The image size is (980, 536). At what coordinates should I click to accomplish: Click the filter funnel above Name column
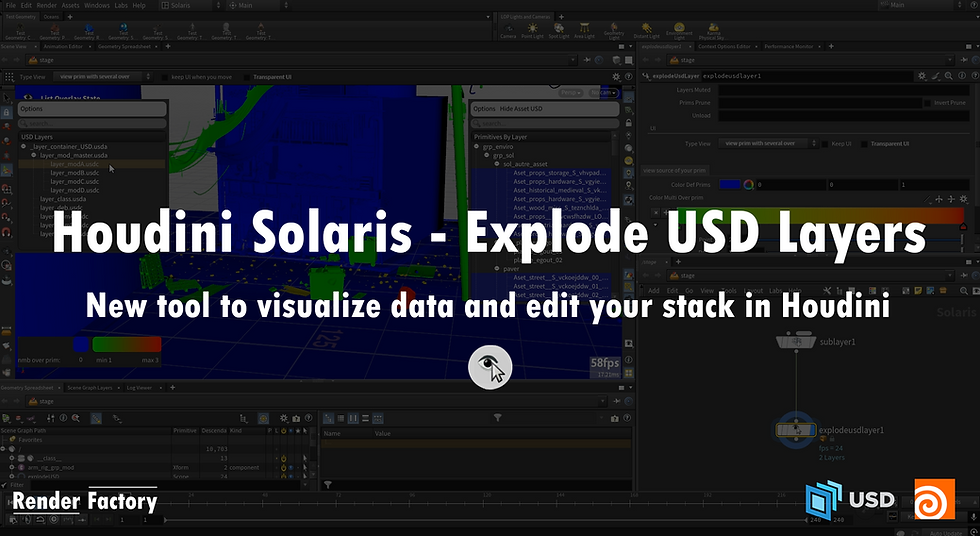click(498, 417)
